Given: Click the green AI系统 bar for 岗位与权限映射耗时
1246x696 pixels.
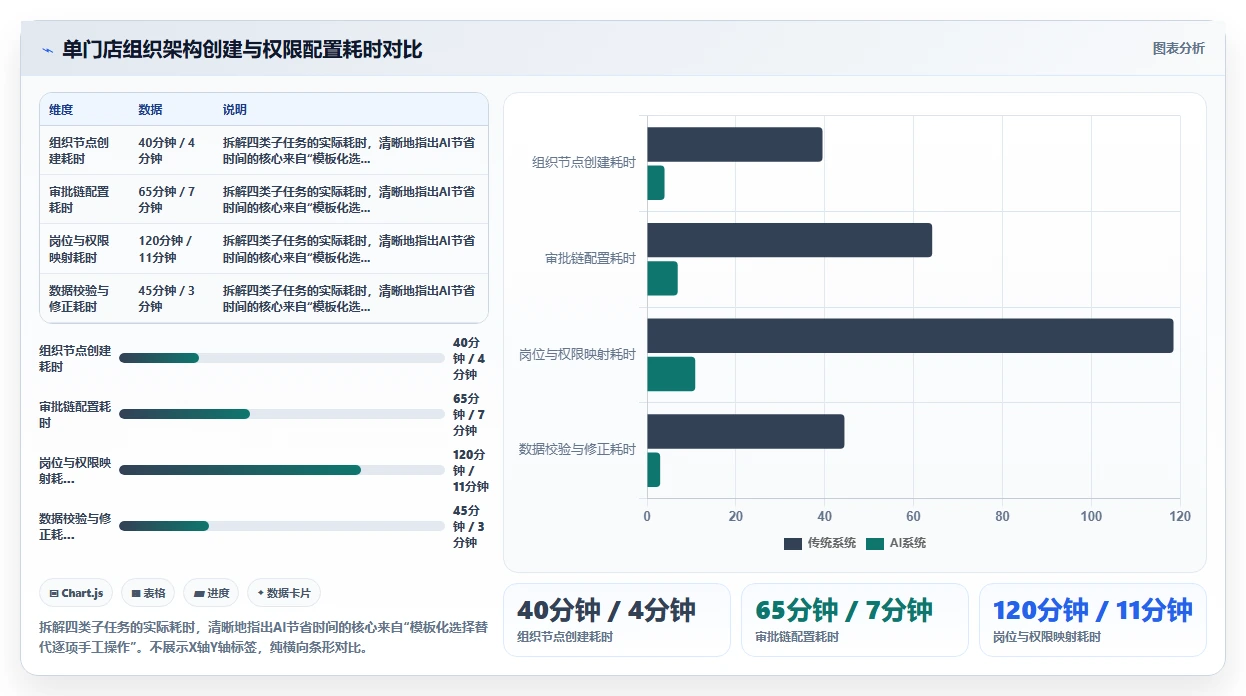Looking at the screenshot, I should tap(671, 374).
